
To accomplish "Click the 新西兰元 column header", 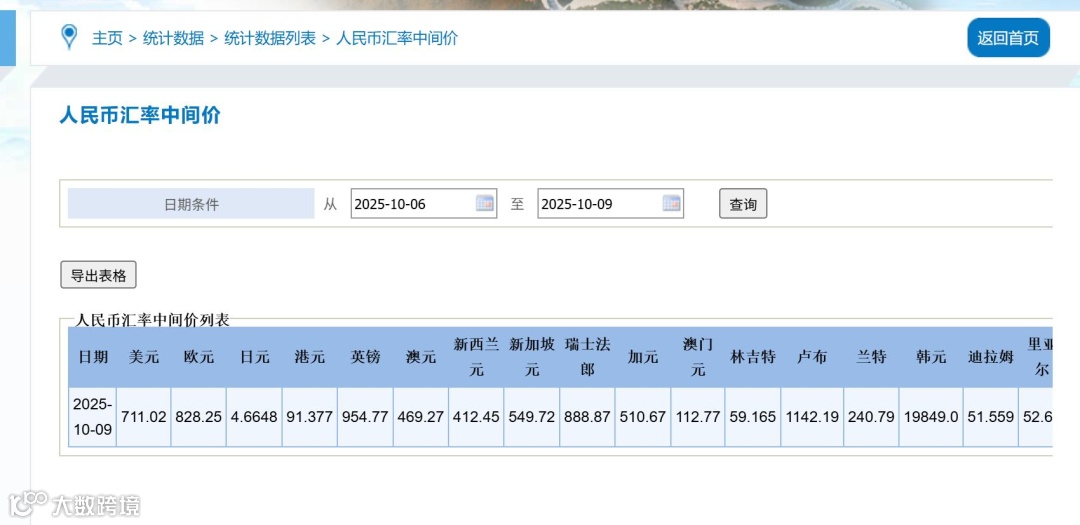I will (x=476, y=357).
